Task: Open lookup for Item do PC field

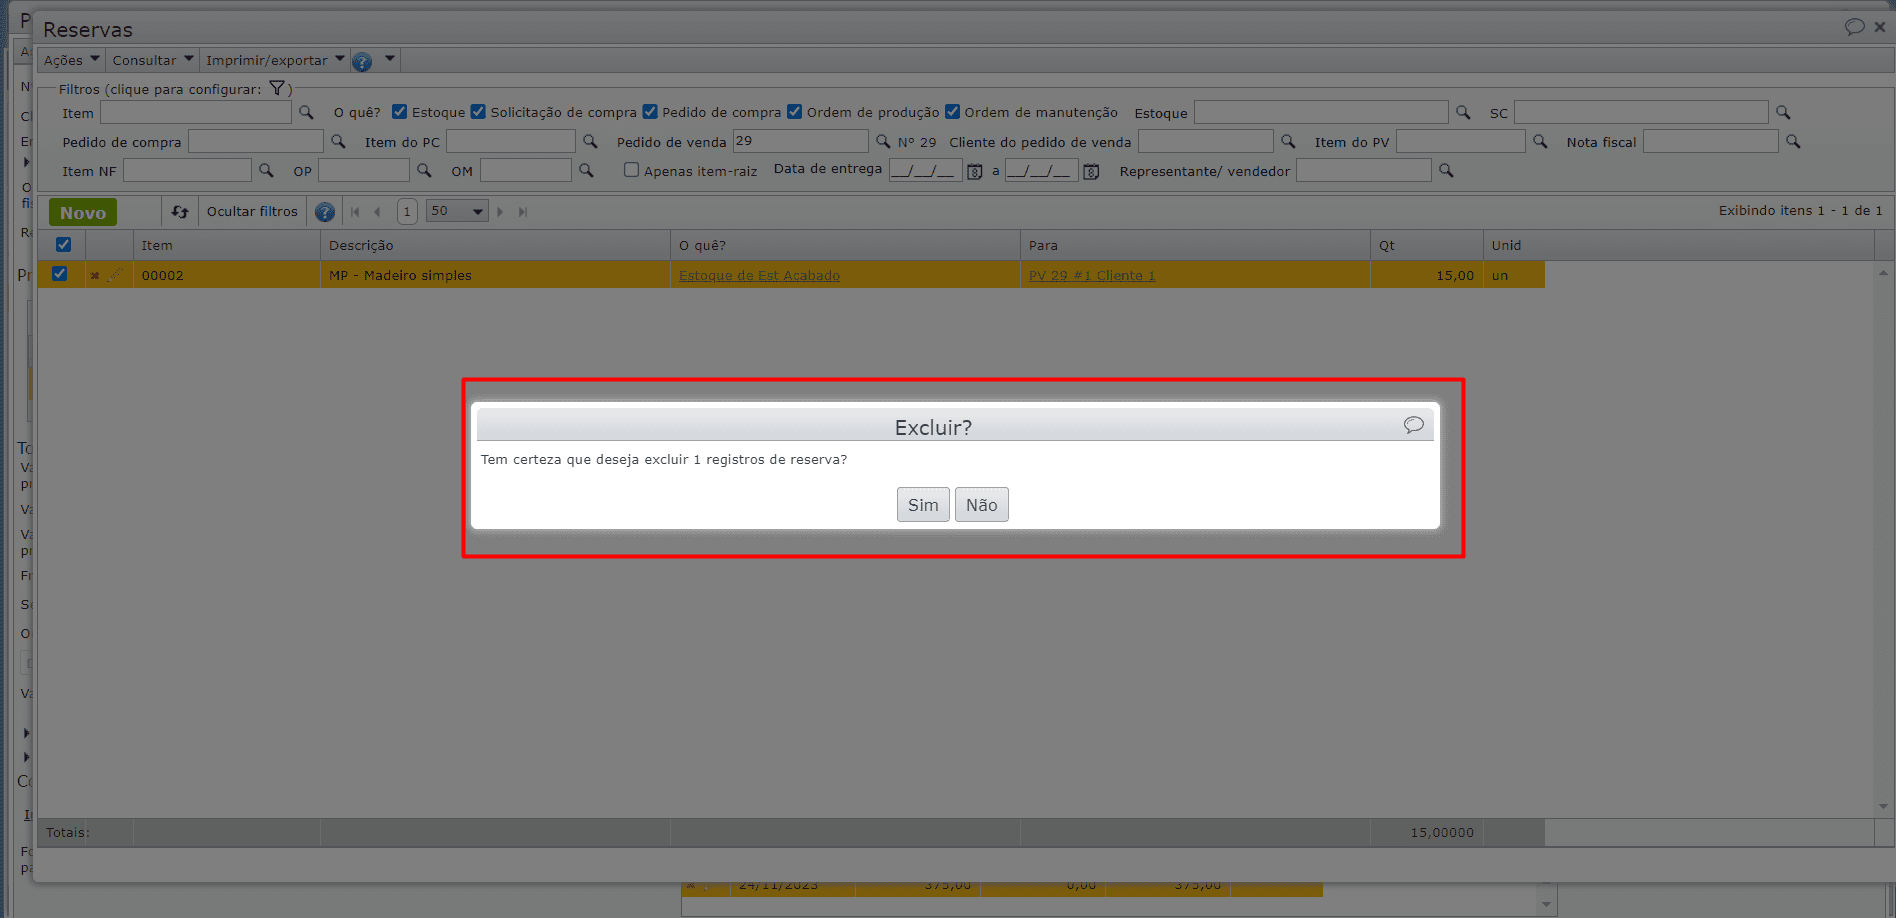Action: [x=590, y=142]
